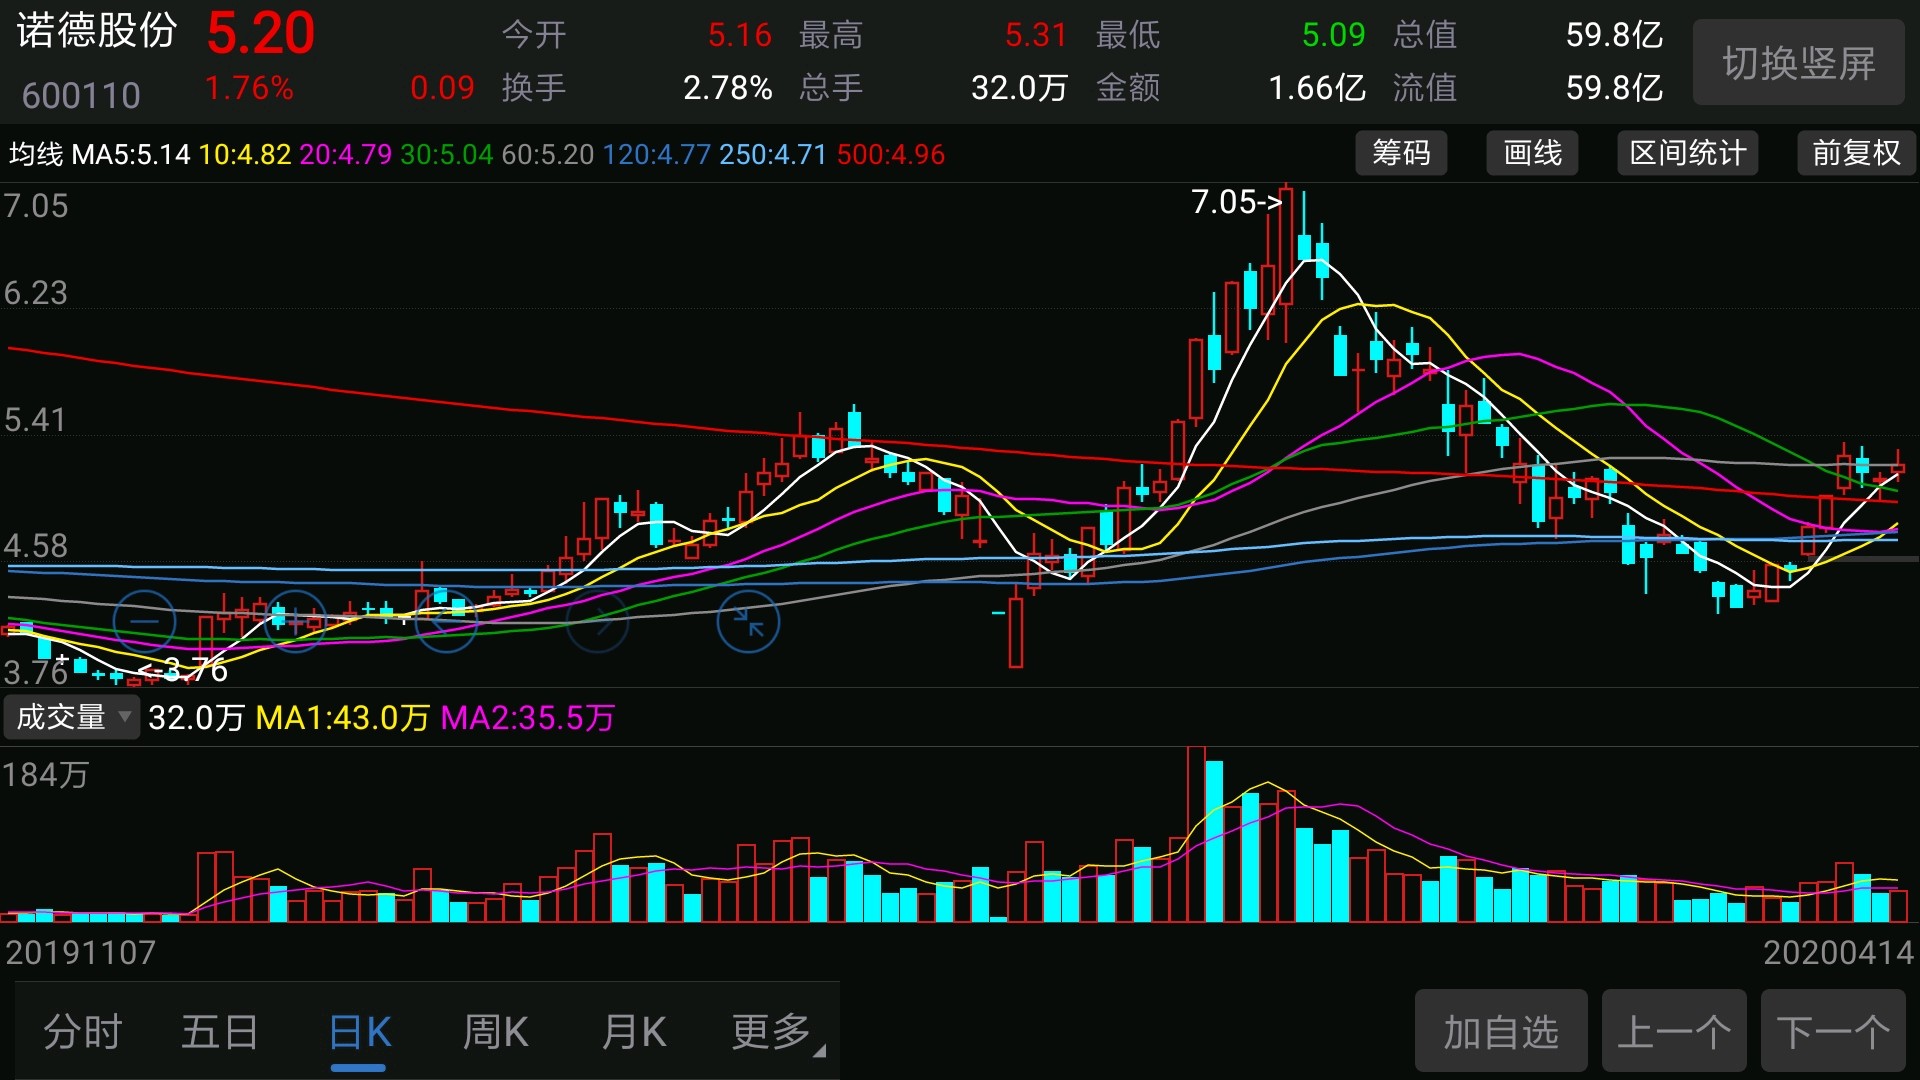Tap the MA1:43.0万 volume legend

pos(343,718)
